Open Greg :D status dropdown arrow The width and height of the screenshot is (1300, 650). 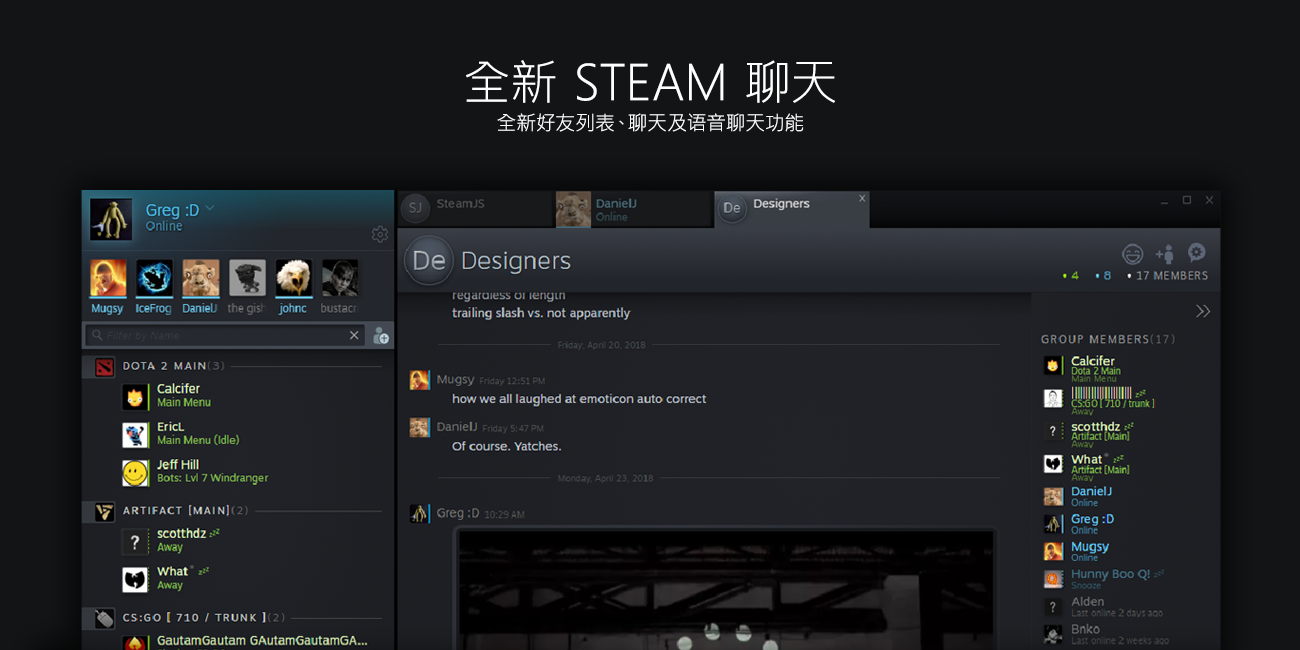pos(210,209)
